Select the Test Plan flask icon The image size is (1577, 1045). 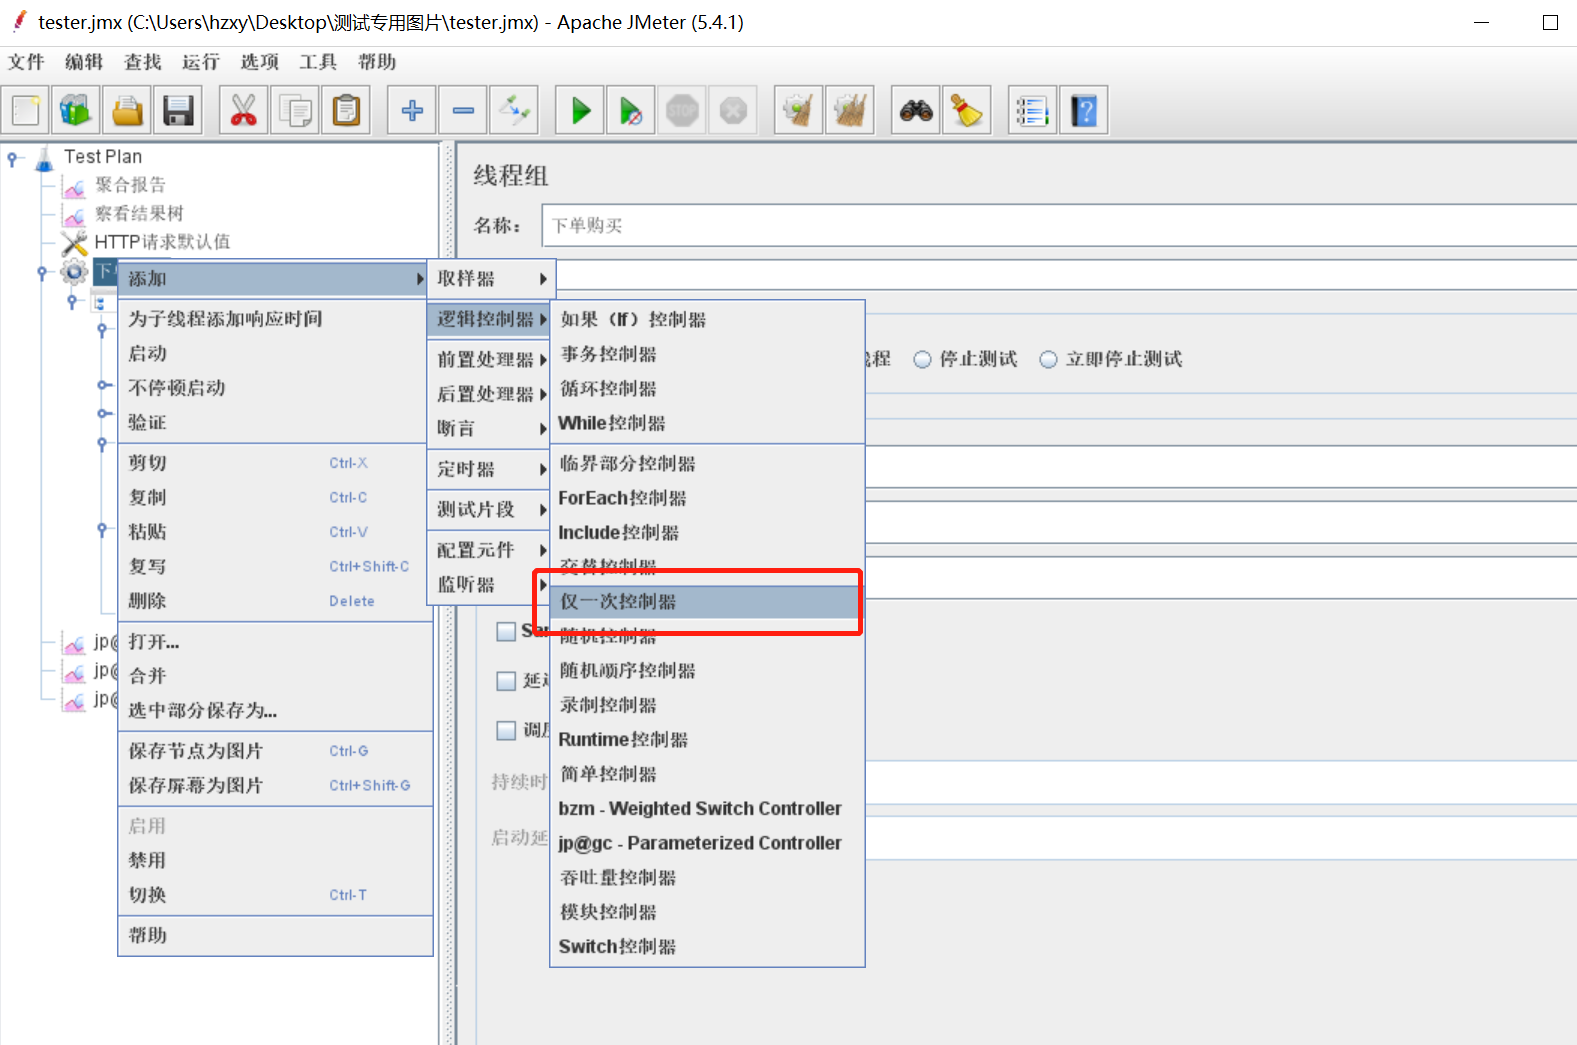[44, 158]
